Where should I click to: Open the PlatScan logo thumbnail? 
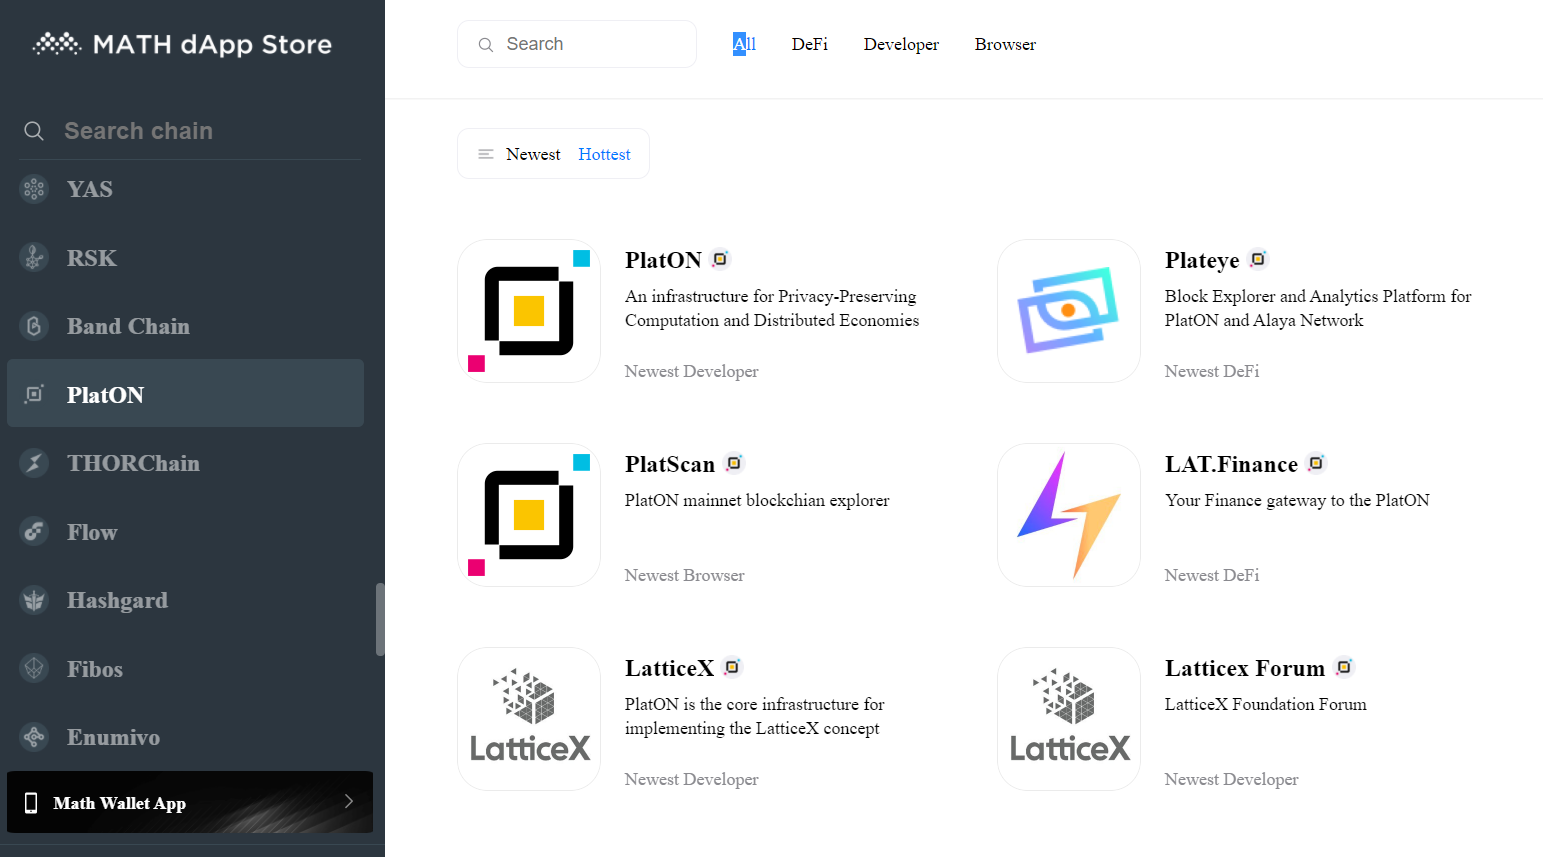click(x=529, y=515)
